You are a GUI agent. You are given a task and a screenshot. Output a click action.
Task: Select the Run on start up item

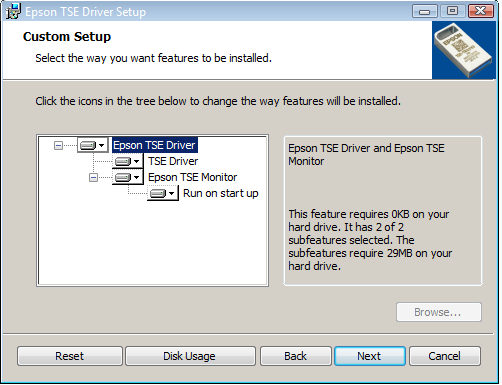[221, 193]
